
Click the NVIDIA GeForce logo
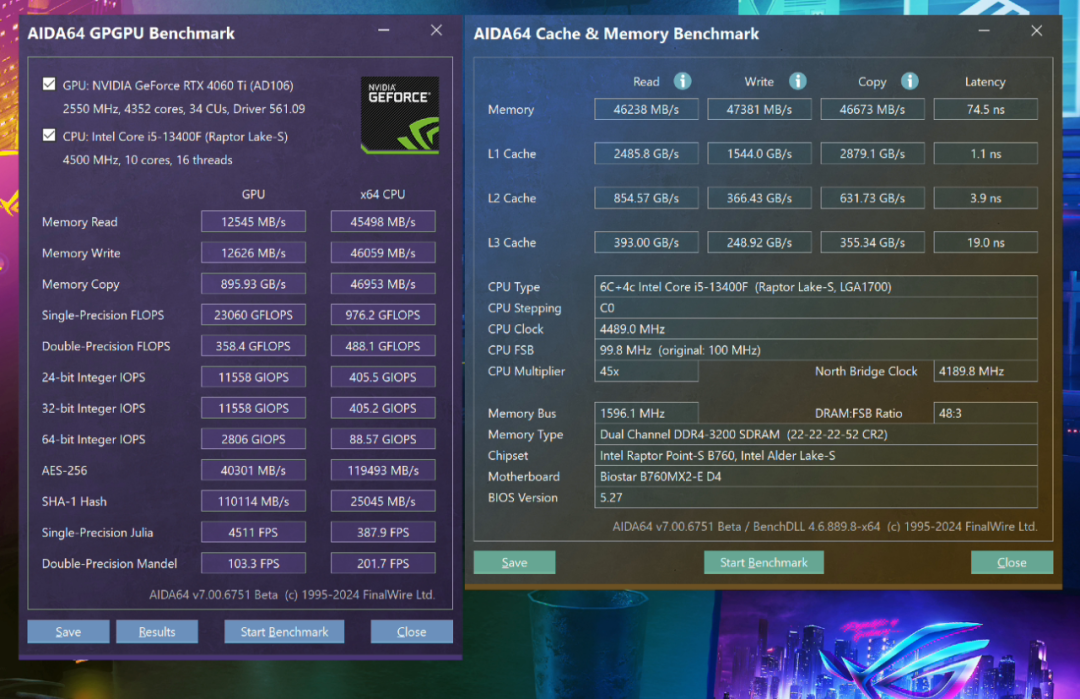click(x=399, y=115)
